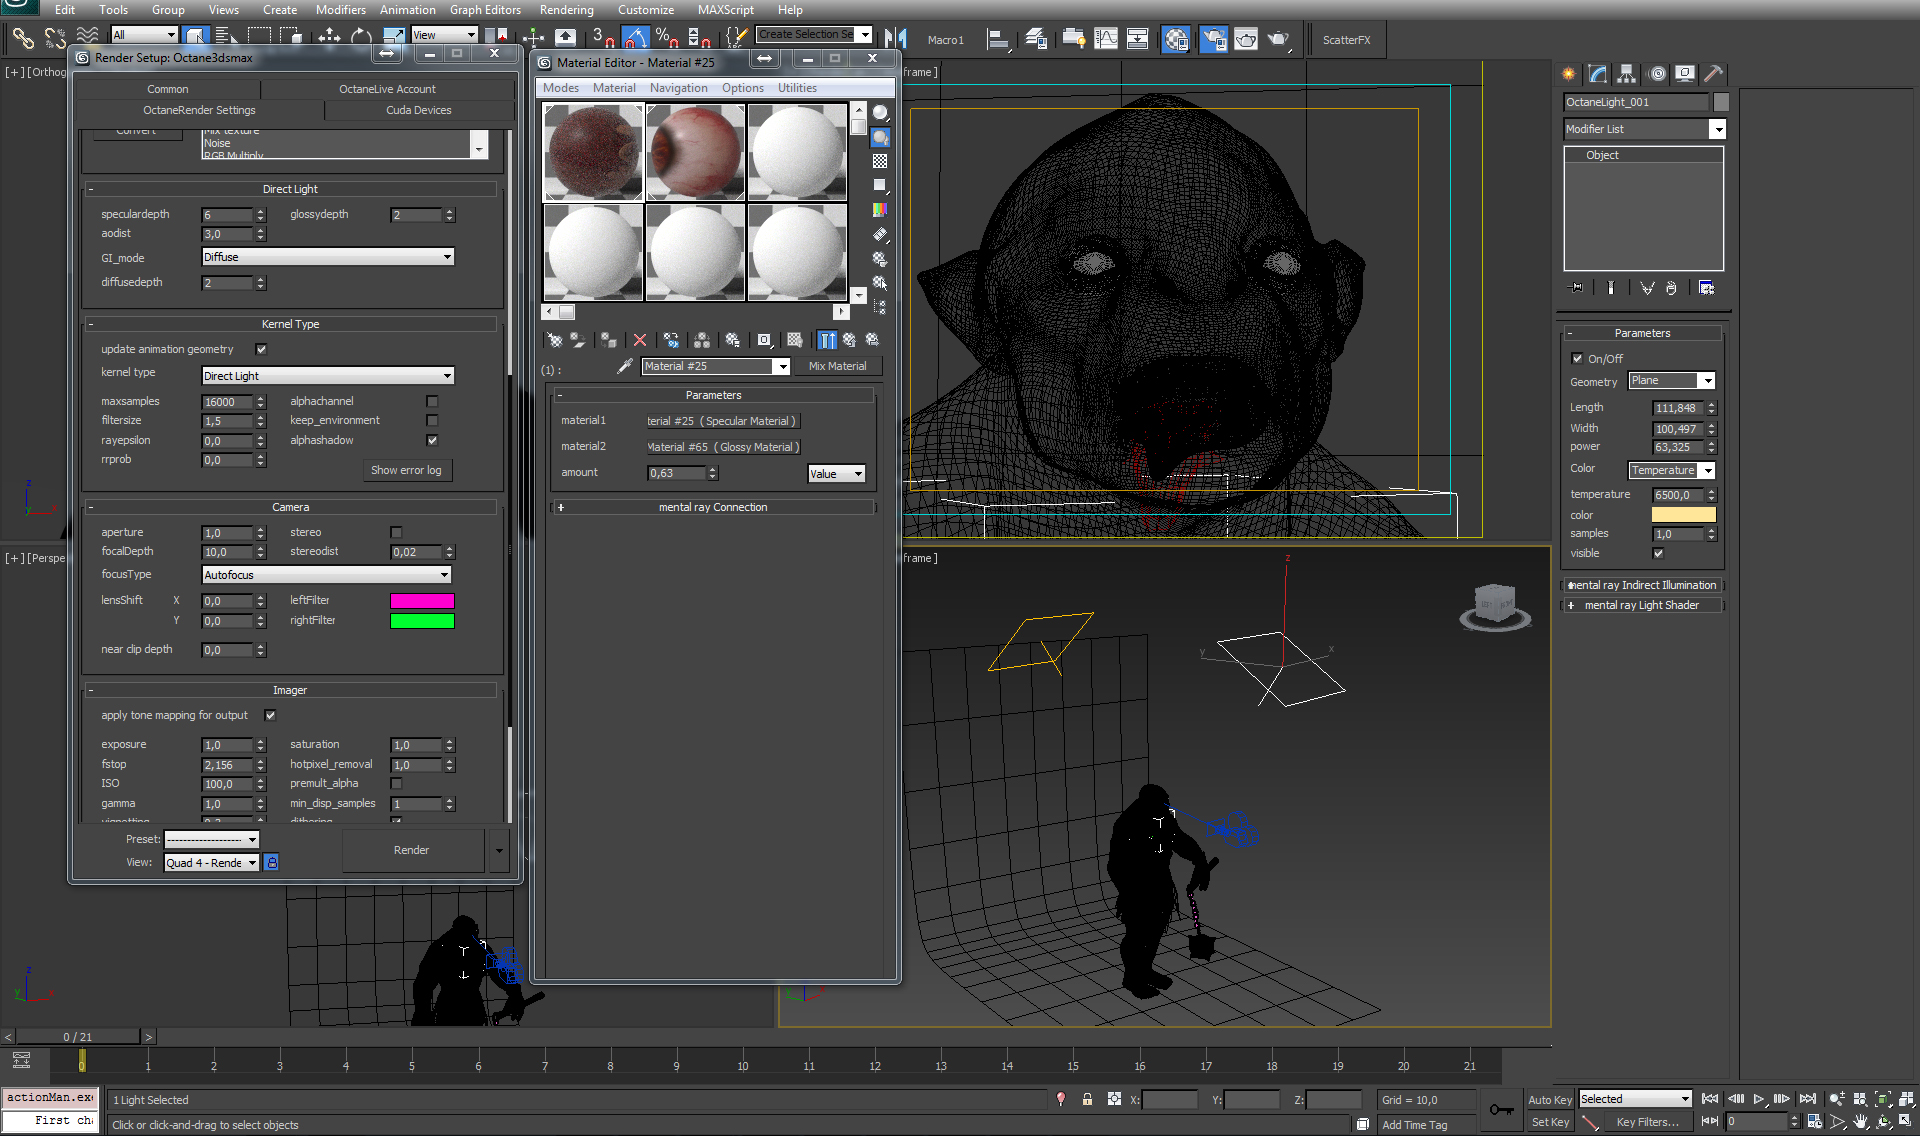
Task: Click the magenta leftFilter color swatch
Action: (x=422, y=601)
